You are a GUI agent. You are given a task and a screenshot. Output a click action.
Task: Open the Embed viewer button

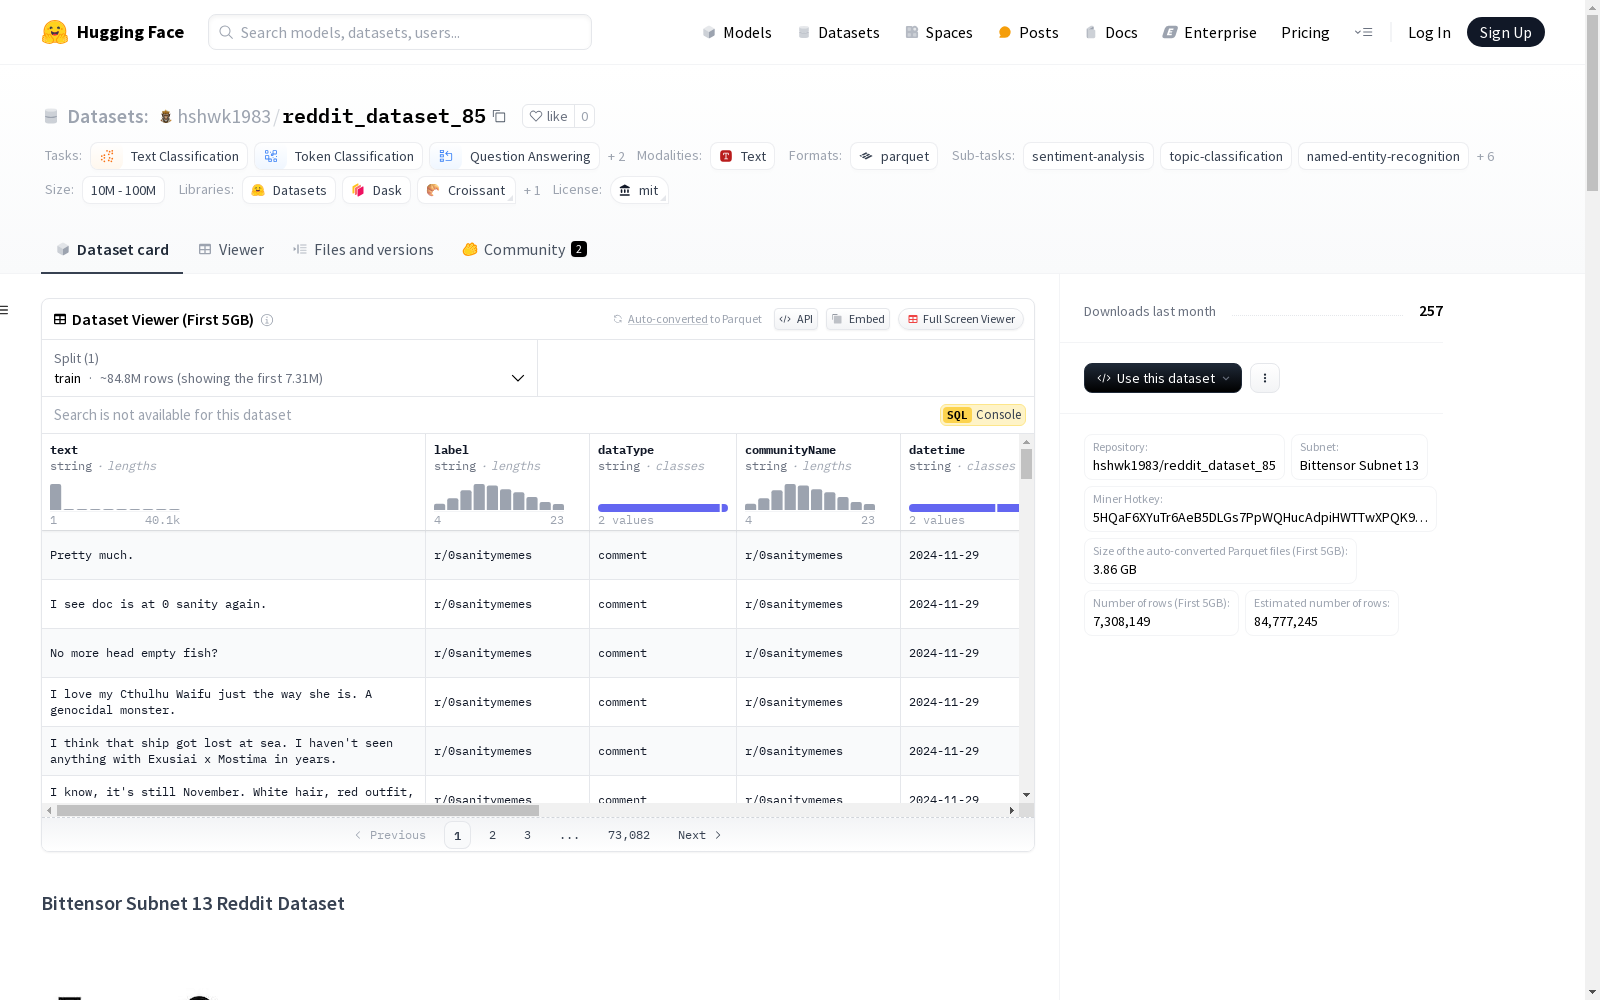[858, 319]
